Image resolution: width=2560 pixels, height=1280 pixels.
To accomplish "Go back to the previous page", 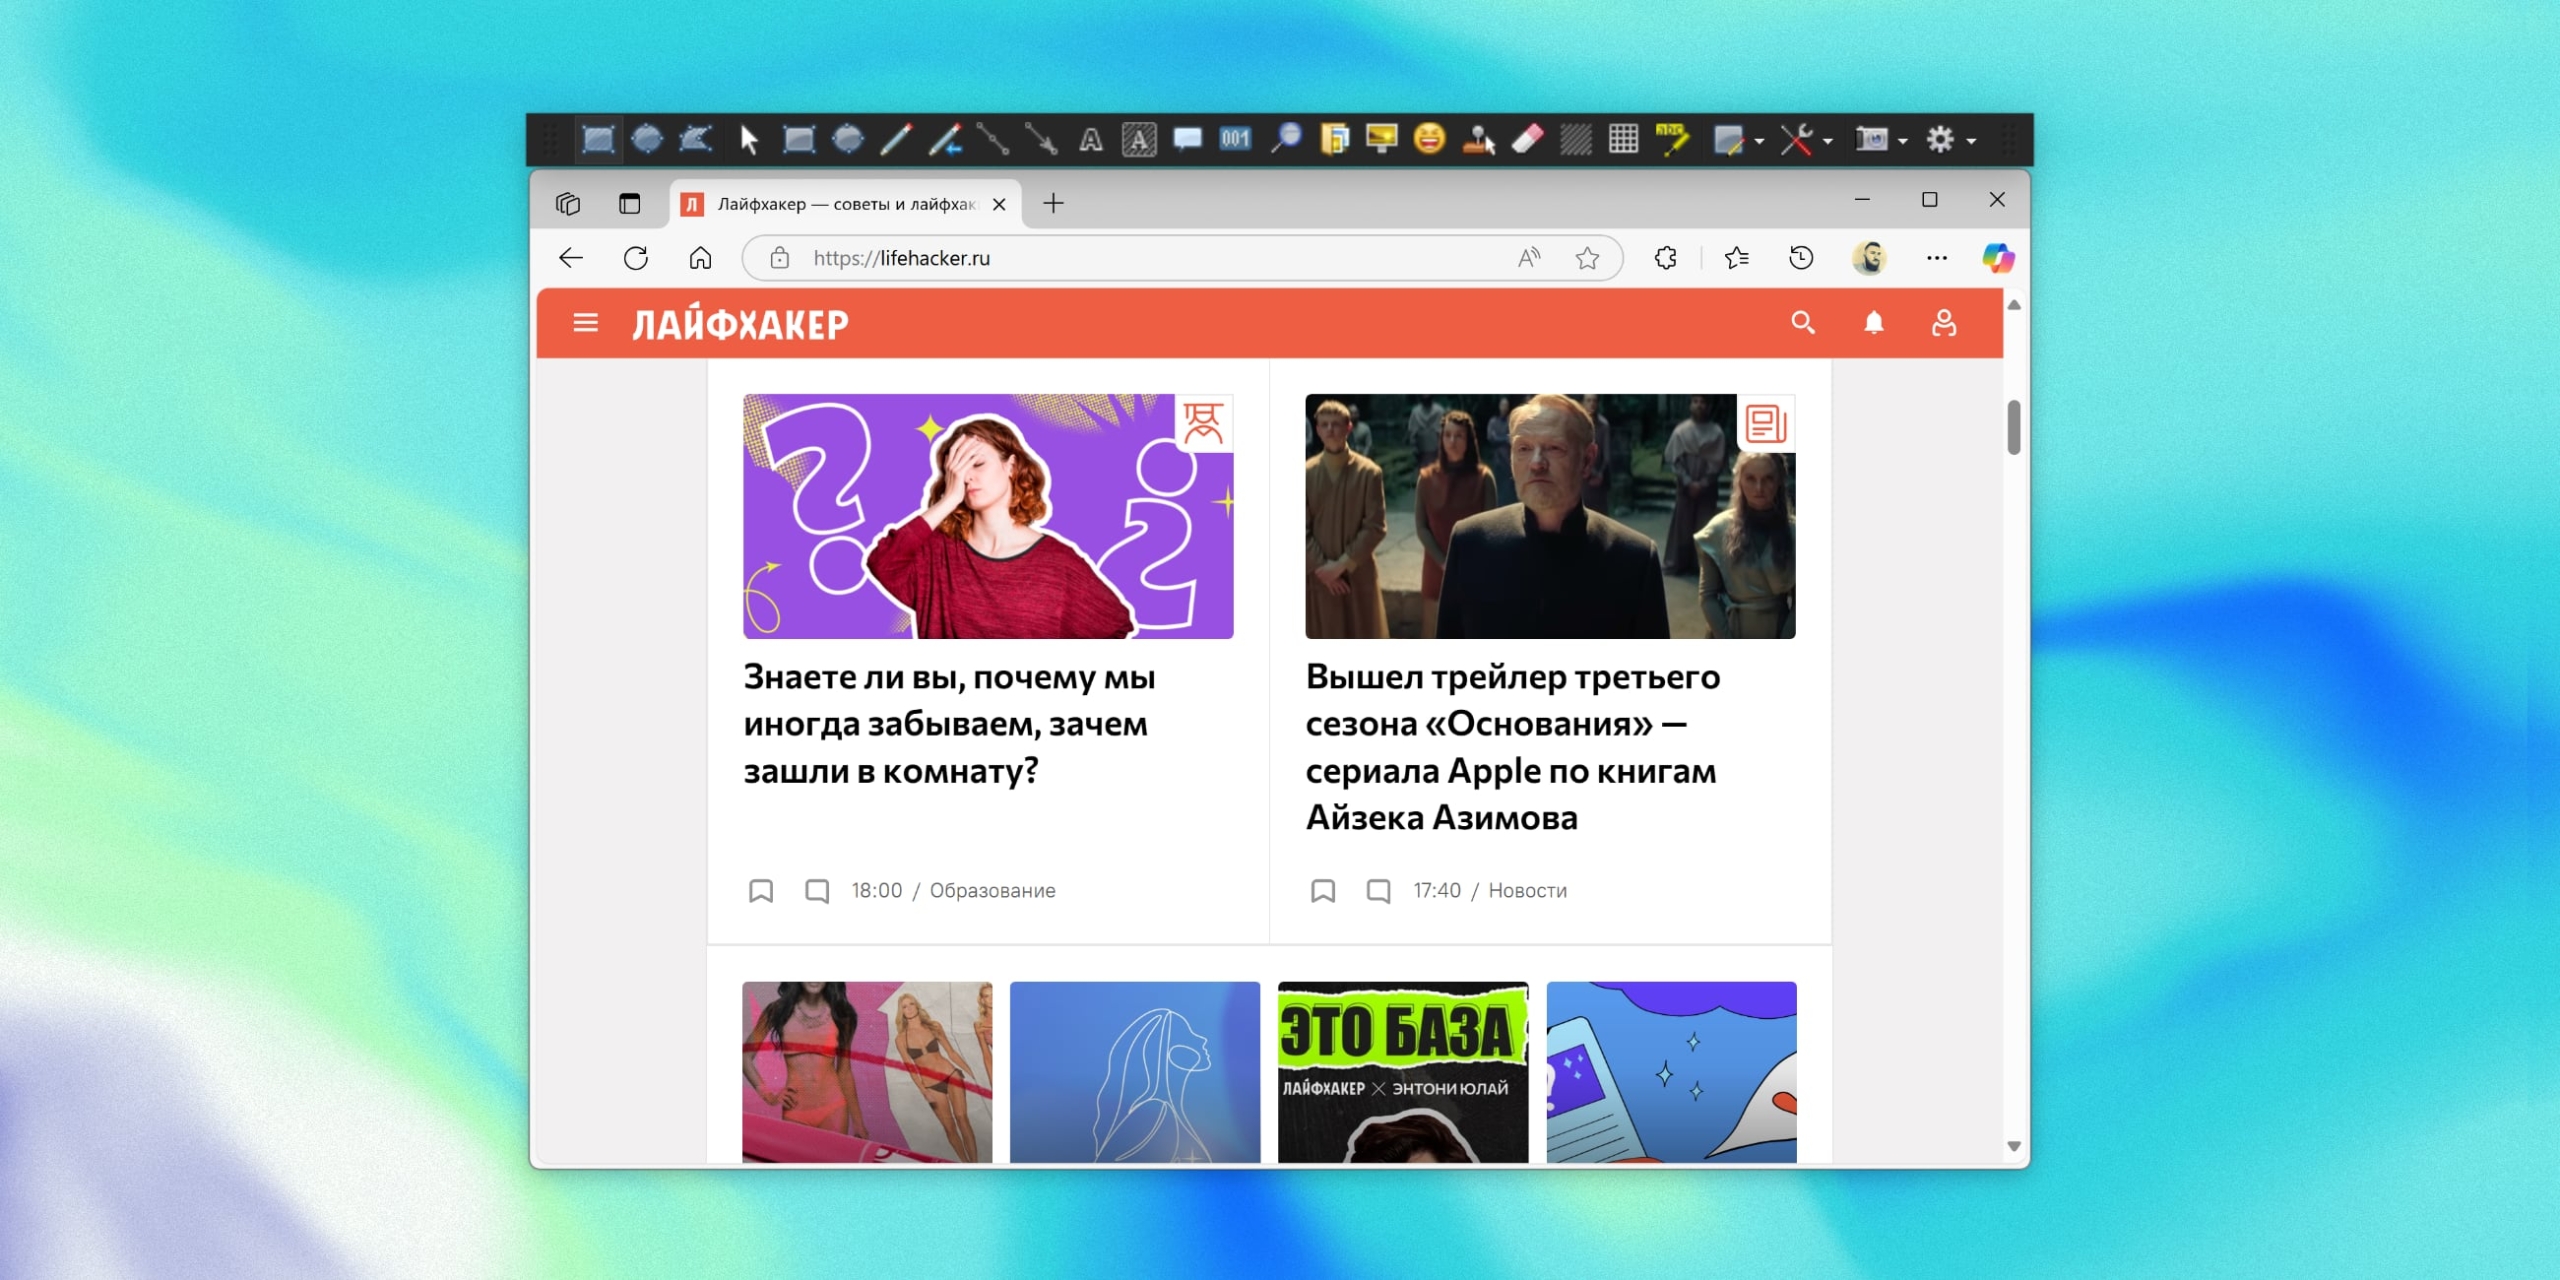I will [x=571, y=258].
